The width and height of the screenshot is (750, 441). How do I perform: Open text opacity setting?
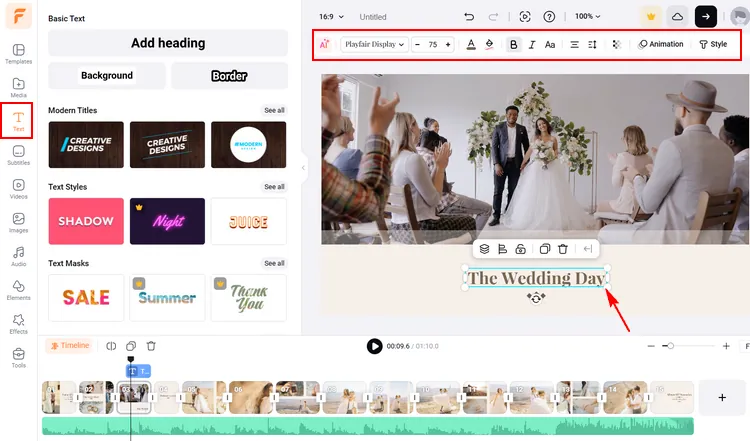pyautogui.click(x=617, y=44)
